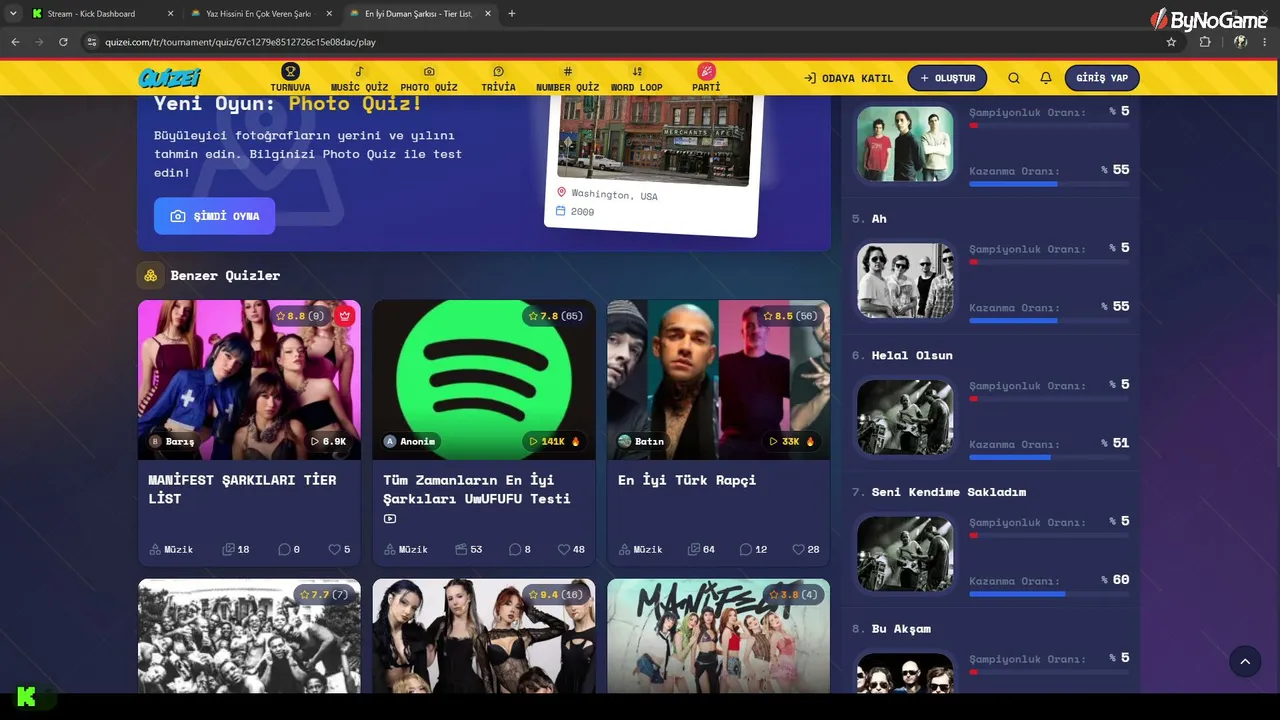
Task: Open the quiz thumbnail rated 3.8
Action: [x=718, y=636]
